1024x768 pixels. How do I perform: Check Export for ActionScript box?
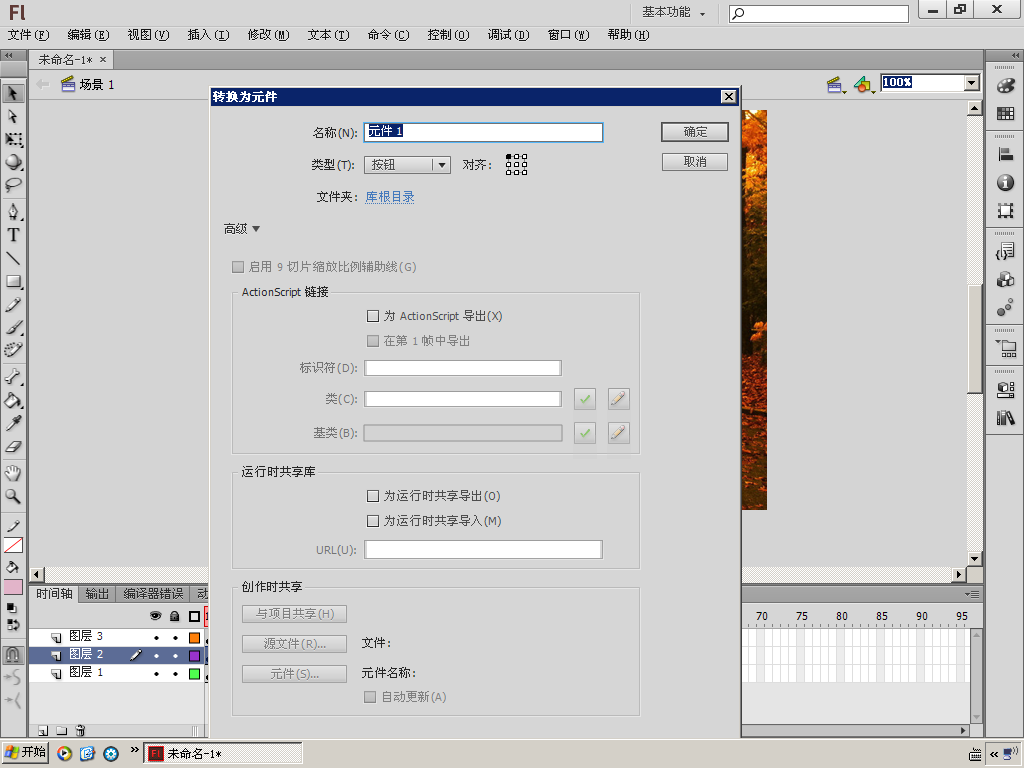point(373,316)
